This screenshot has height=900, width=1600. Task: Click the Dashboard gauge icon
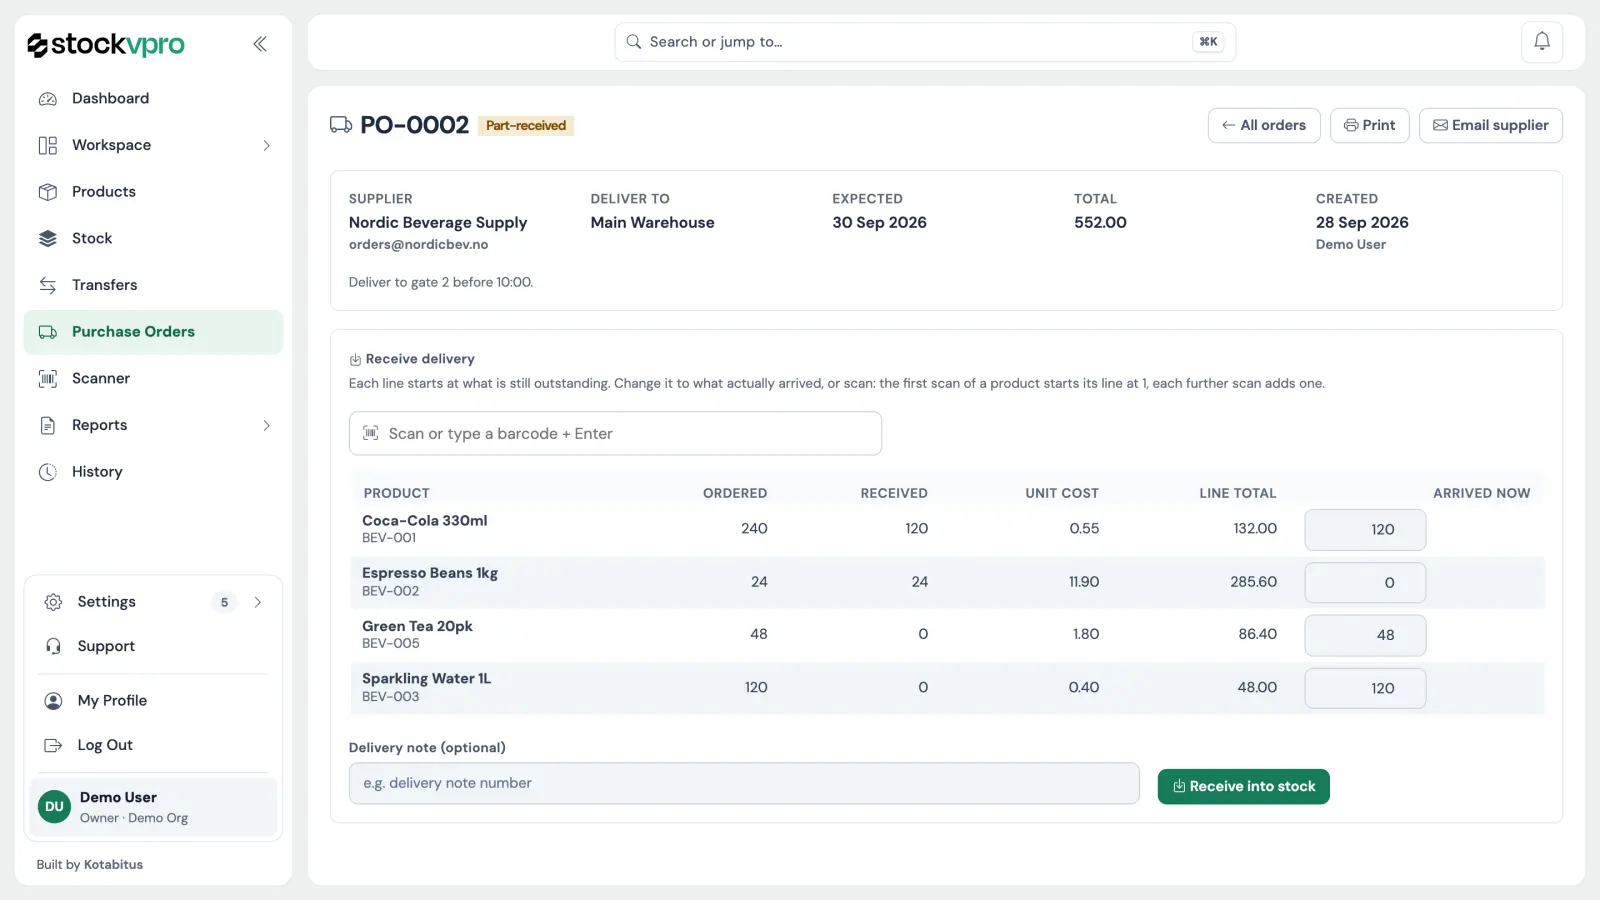point(48,99)
